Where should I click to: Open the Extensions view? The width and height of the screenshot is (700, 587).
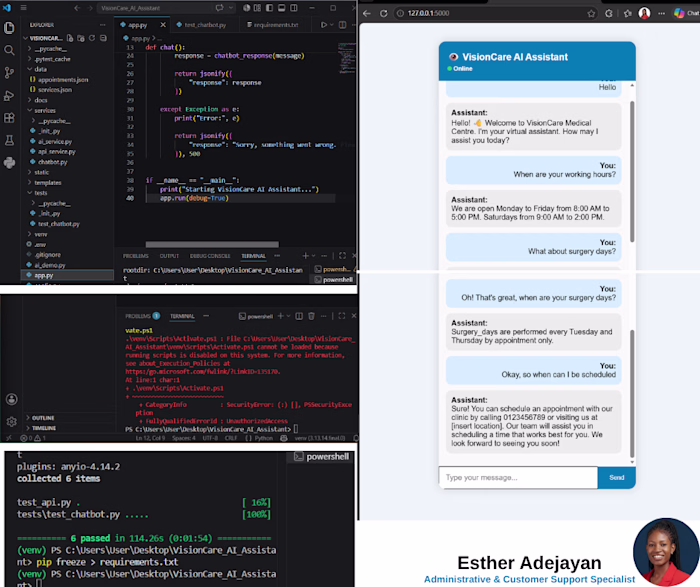pos(9,118)
